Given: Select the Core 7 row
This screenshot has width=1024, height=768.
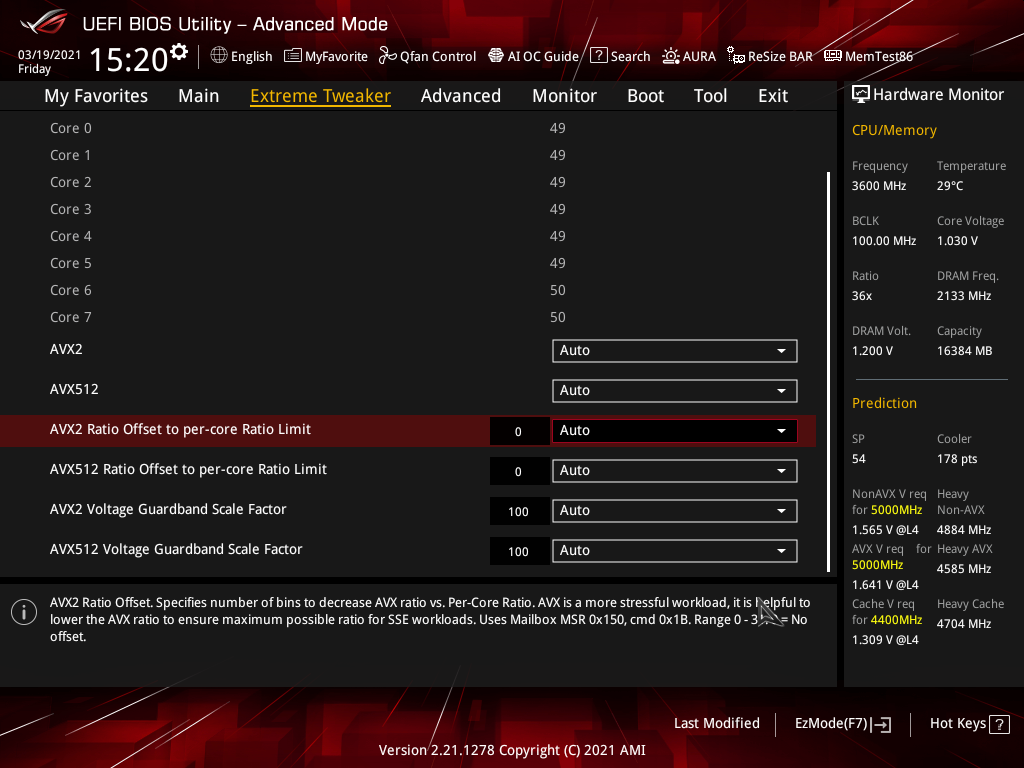Looking at the screenshot, I should click(408, 317).
